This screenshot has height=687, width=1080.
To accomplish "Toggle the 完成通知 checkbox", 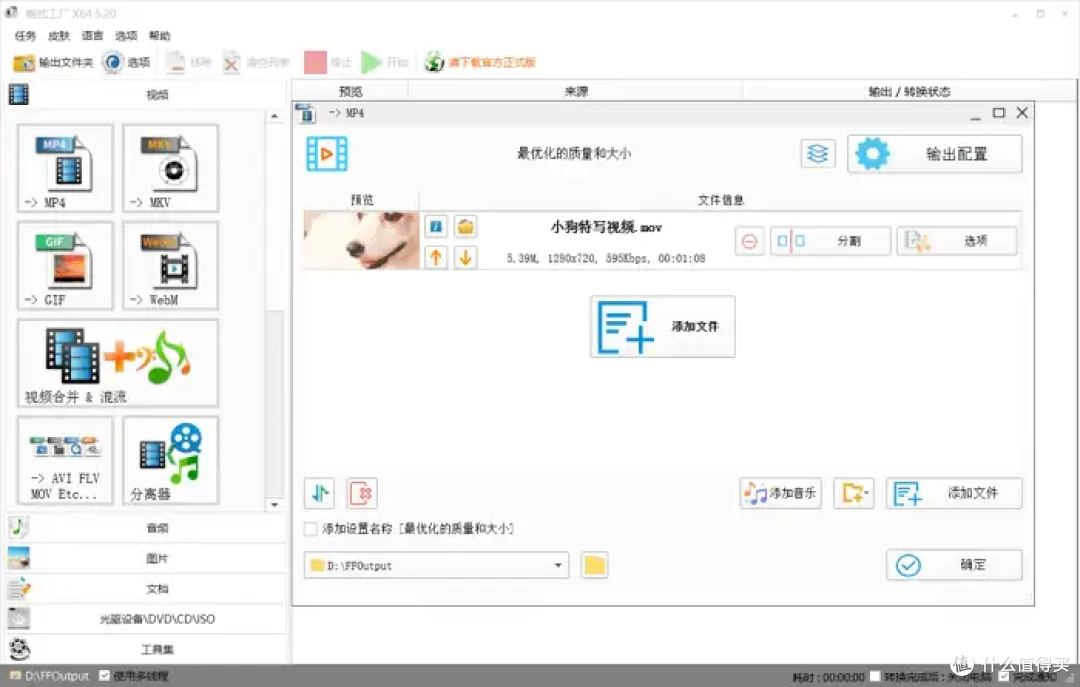I will pyautogui.click(x=1004, y=677).
